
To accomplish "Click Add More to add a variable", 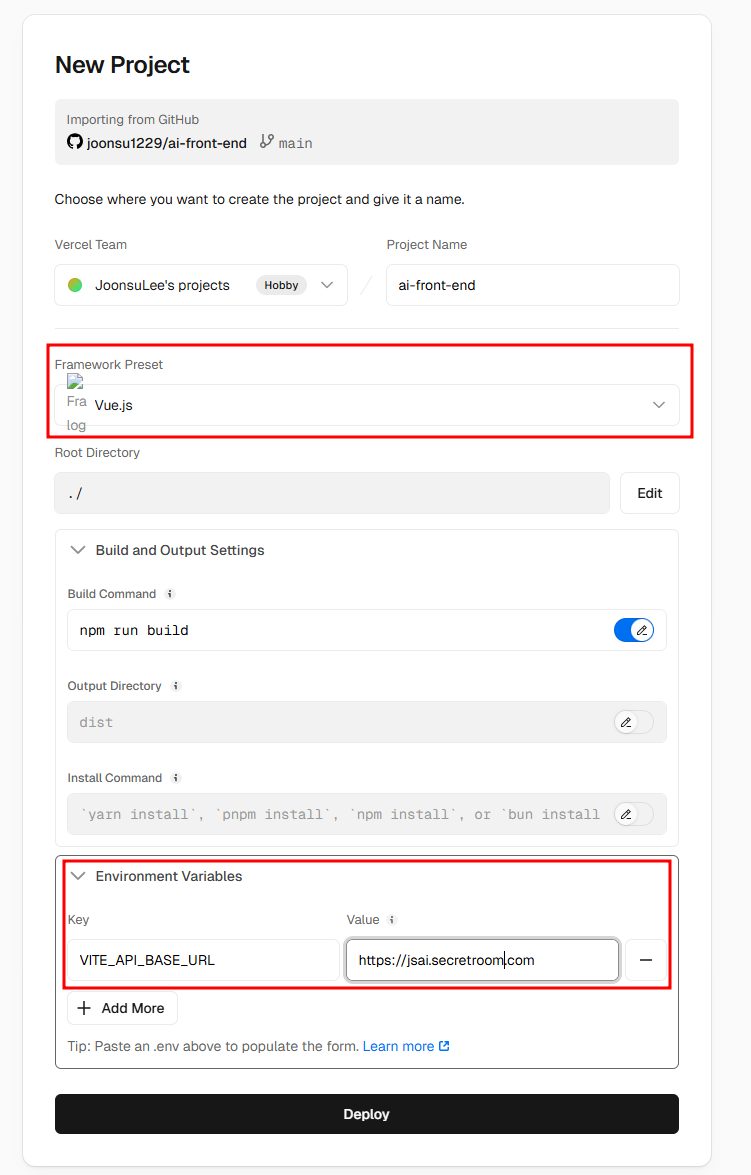I will pos(122,1008).
